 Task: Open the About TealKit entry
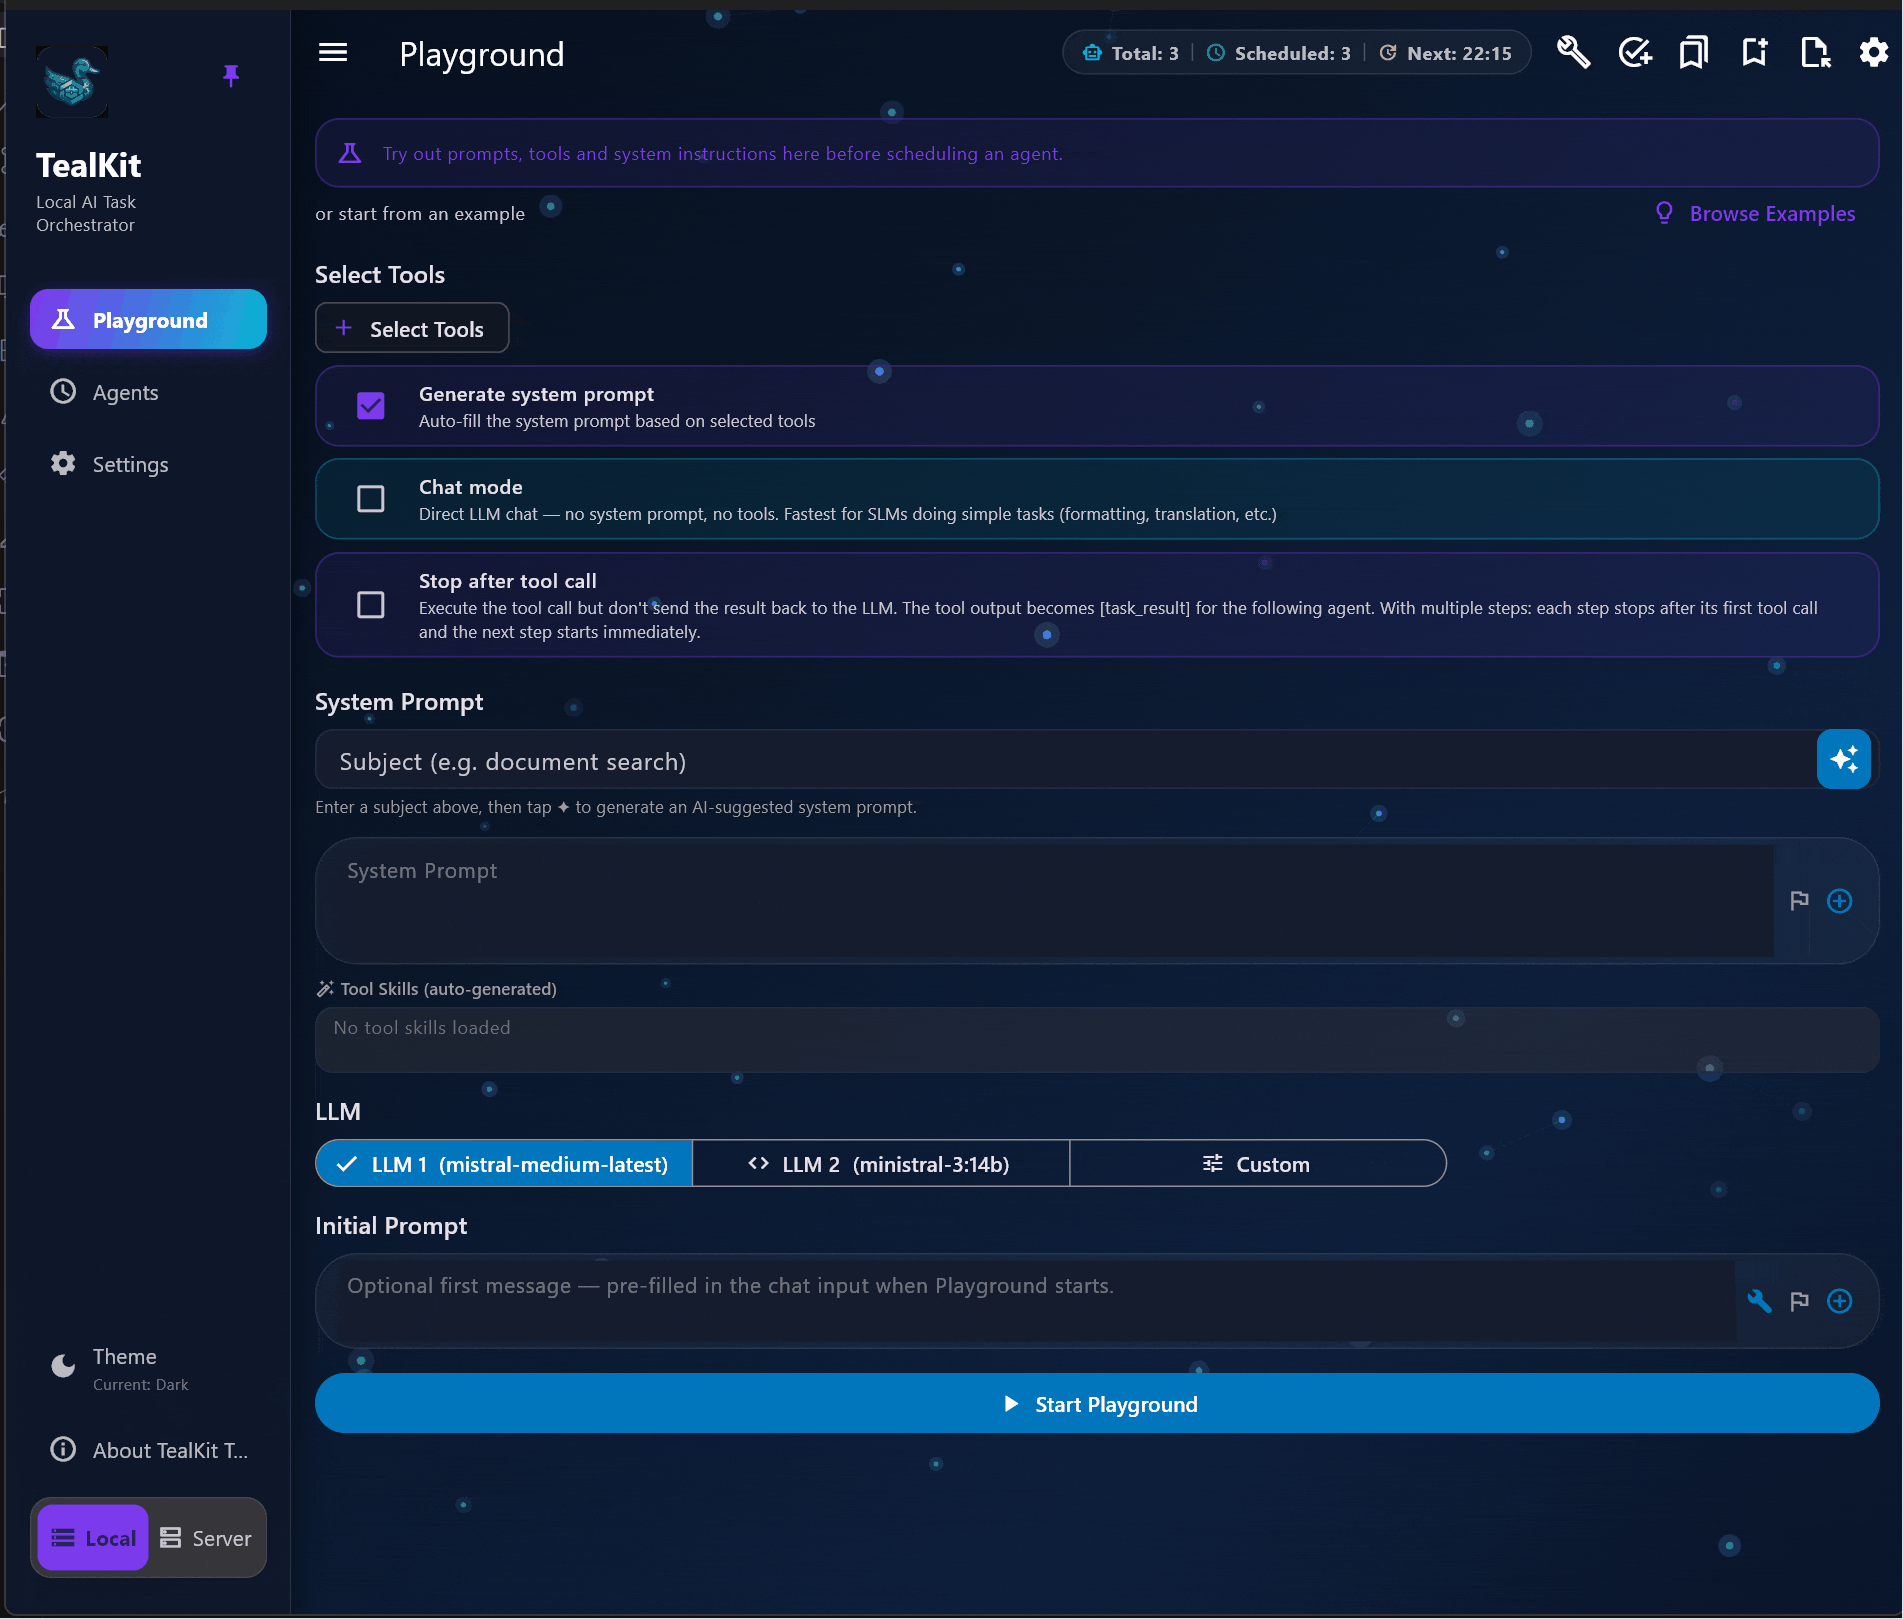coord(148,1450)
